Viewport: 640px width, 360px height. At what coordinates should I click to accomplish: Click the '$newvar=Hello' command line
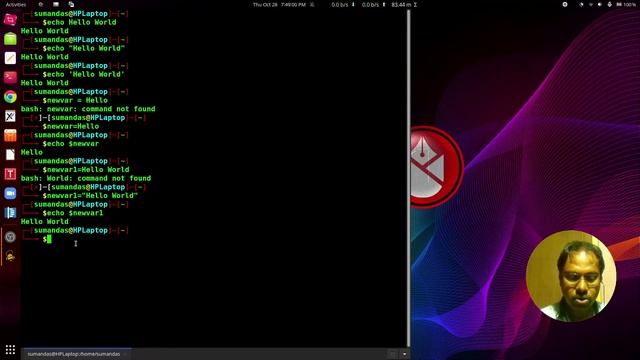71,126
